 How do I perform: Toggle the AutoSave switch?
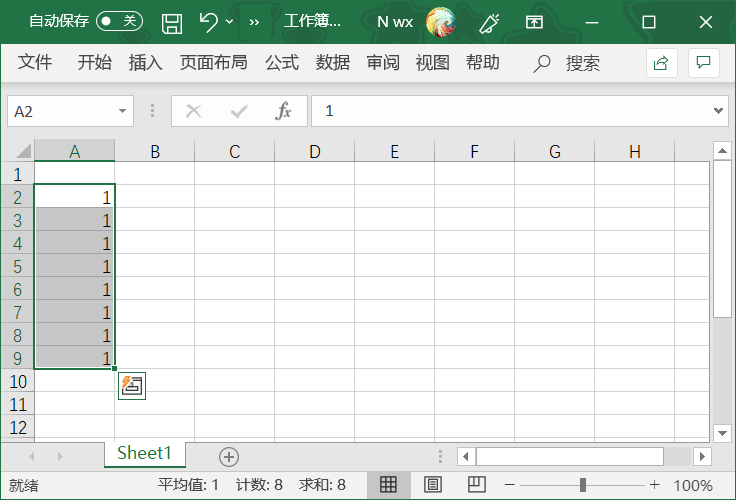120,21
